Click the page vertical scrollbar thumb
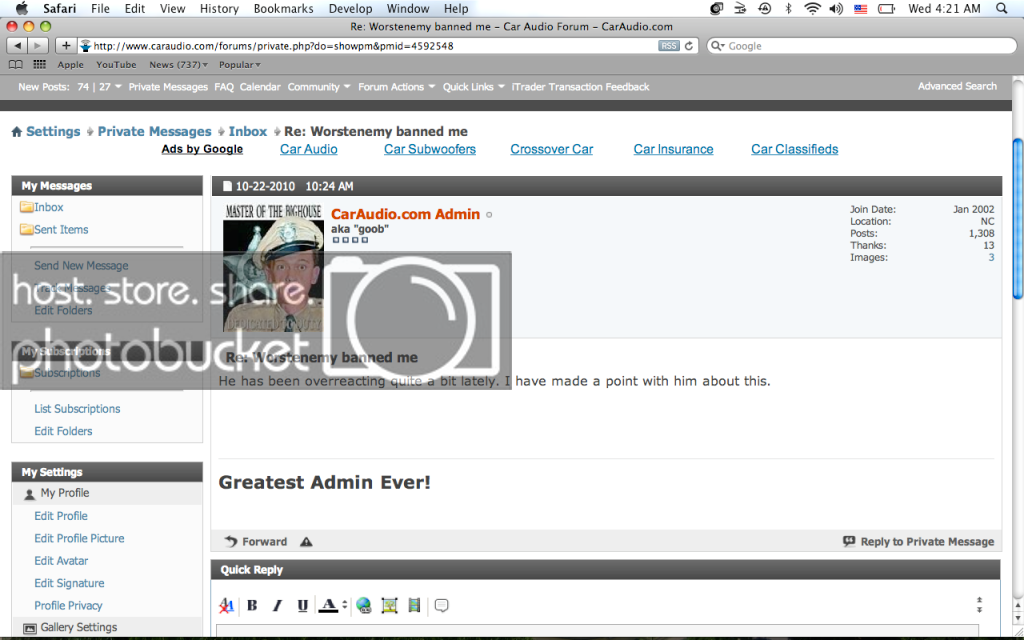Screen dimensions: 1024x640 (x=1017, y=218)
